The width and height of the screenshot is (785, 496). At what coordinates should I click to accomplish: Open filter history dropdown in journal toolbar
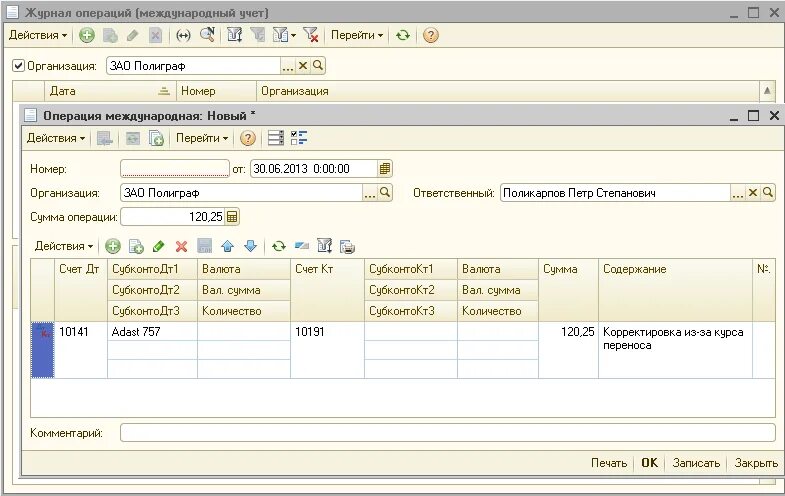[284, 35]
